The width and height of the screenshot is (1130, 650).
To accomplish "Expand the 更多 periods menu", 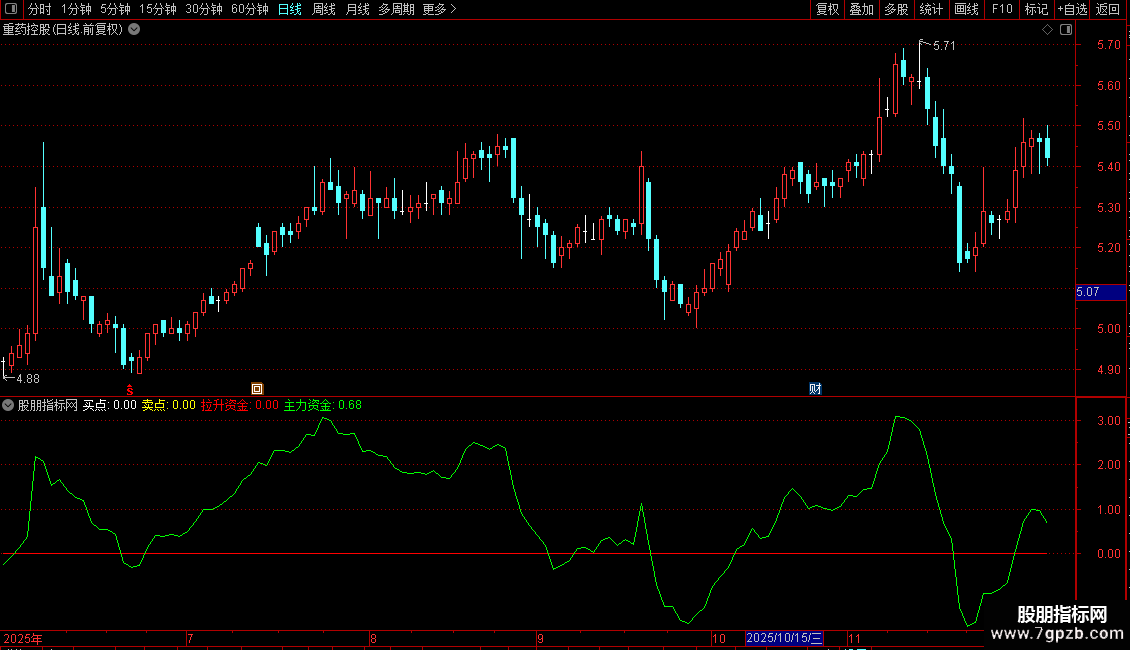I will (439, 9).
